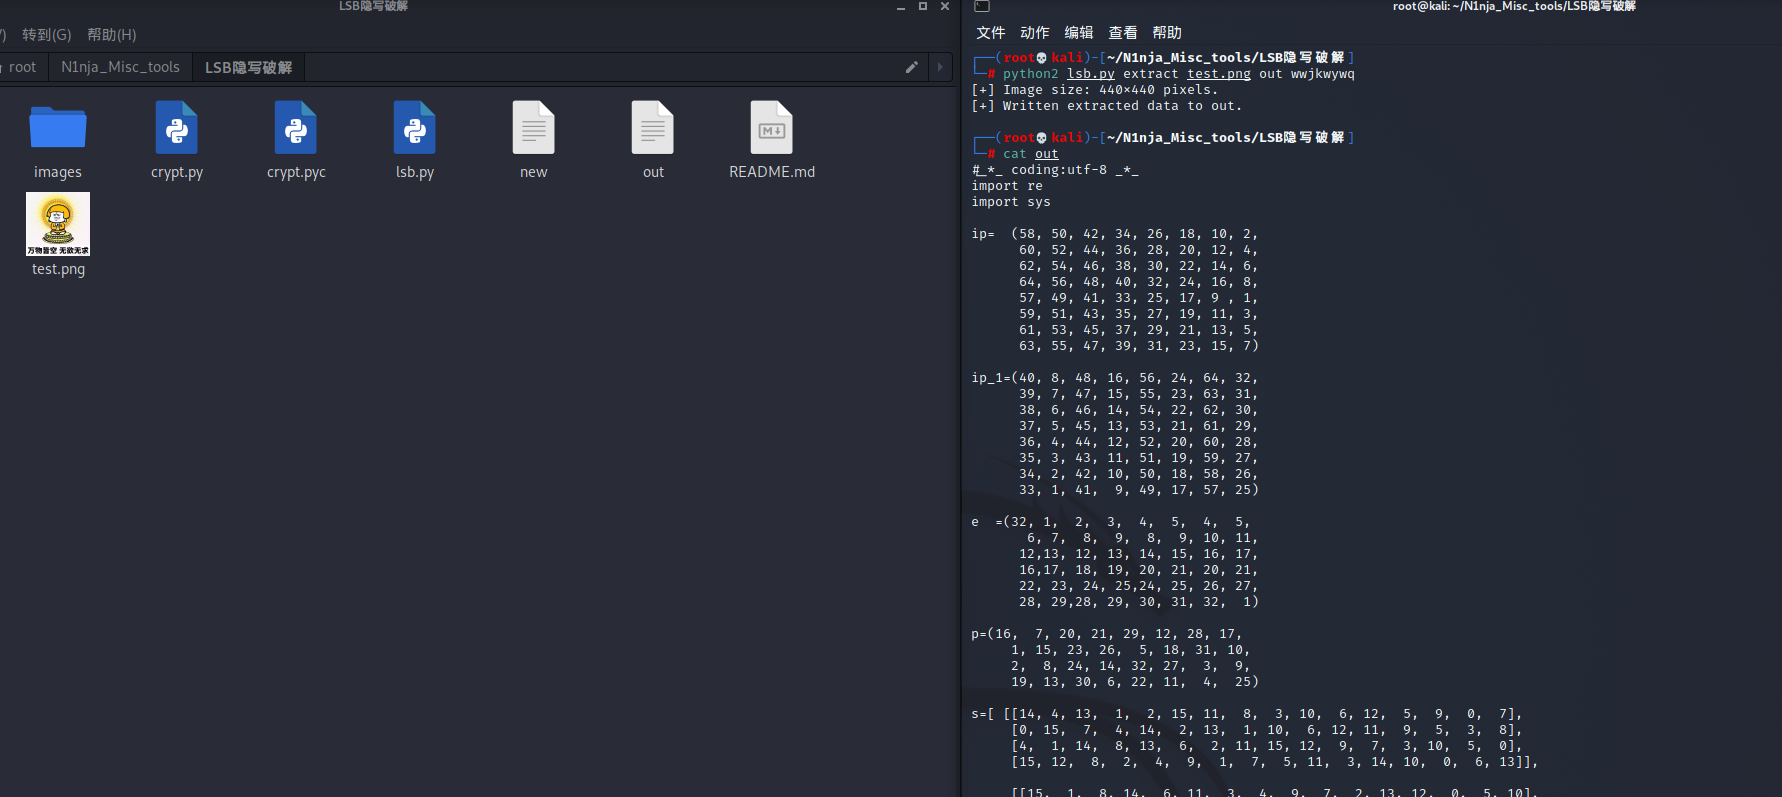
Task: Click LSB隐写破解 path bar segment
Action: click(249, 67)
